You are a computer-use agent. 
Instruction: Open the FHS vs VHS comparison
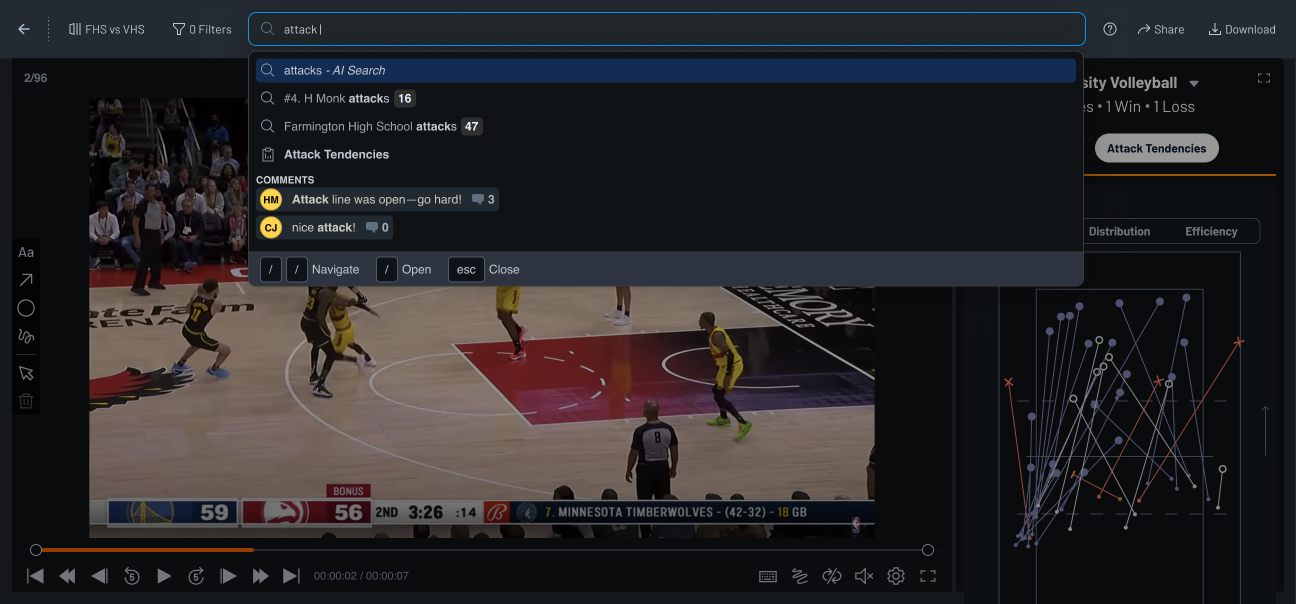[x=106, y=29]
